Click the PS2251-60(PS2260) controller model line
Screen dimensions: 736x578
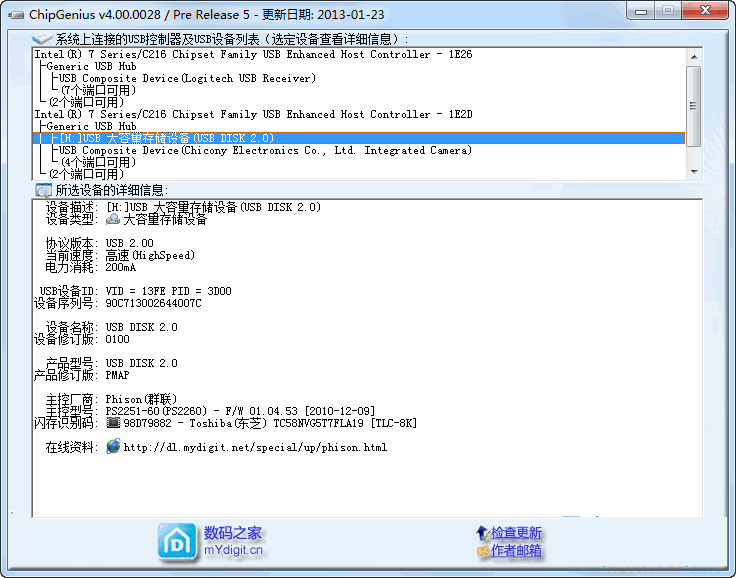(x=240, y=411)
